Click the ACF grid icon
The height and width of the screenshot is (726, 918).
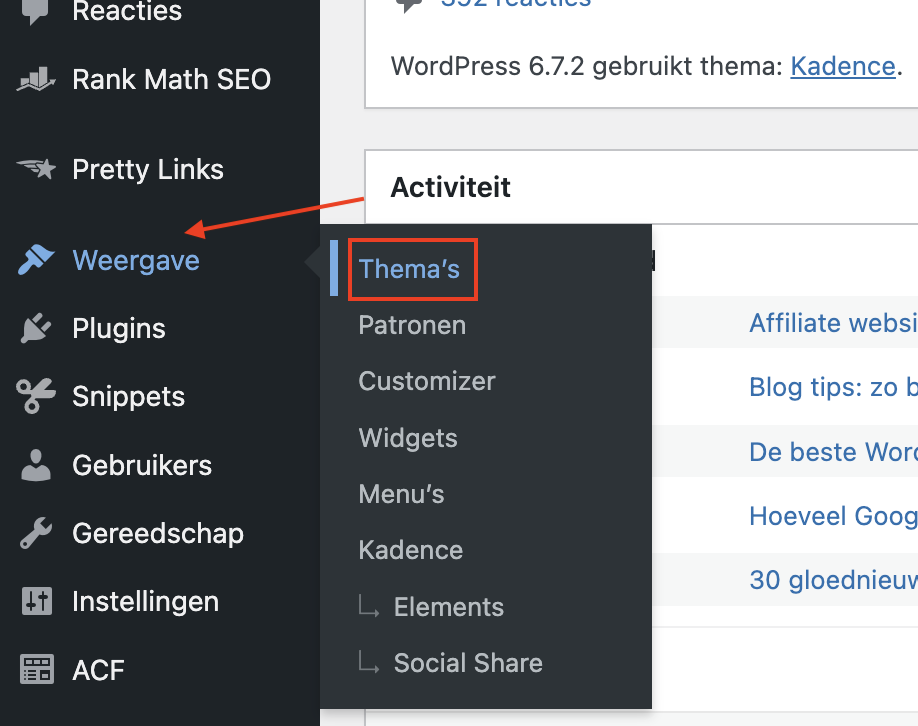point(36,669)
